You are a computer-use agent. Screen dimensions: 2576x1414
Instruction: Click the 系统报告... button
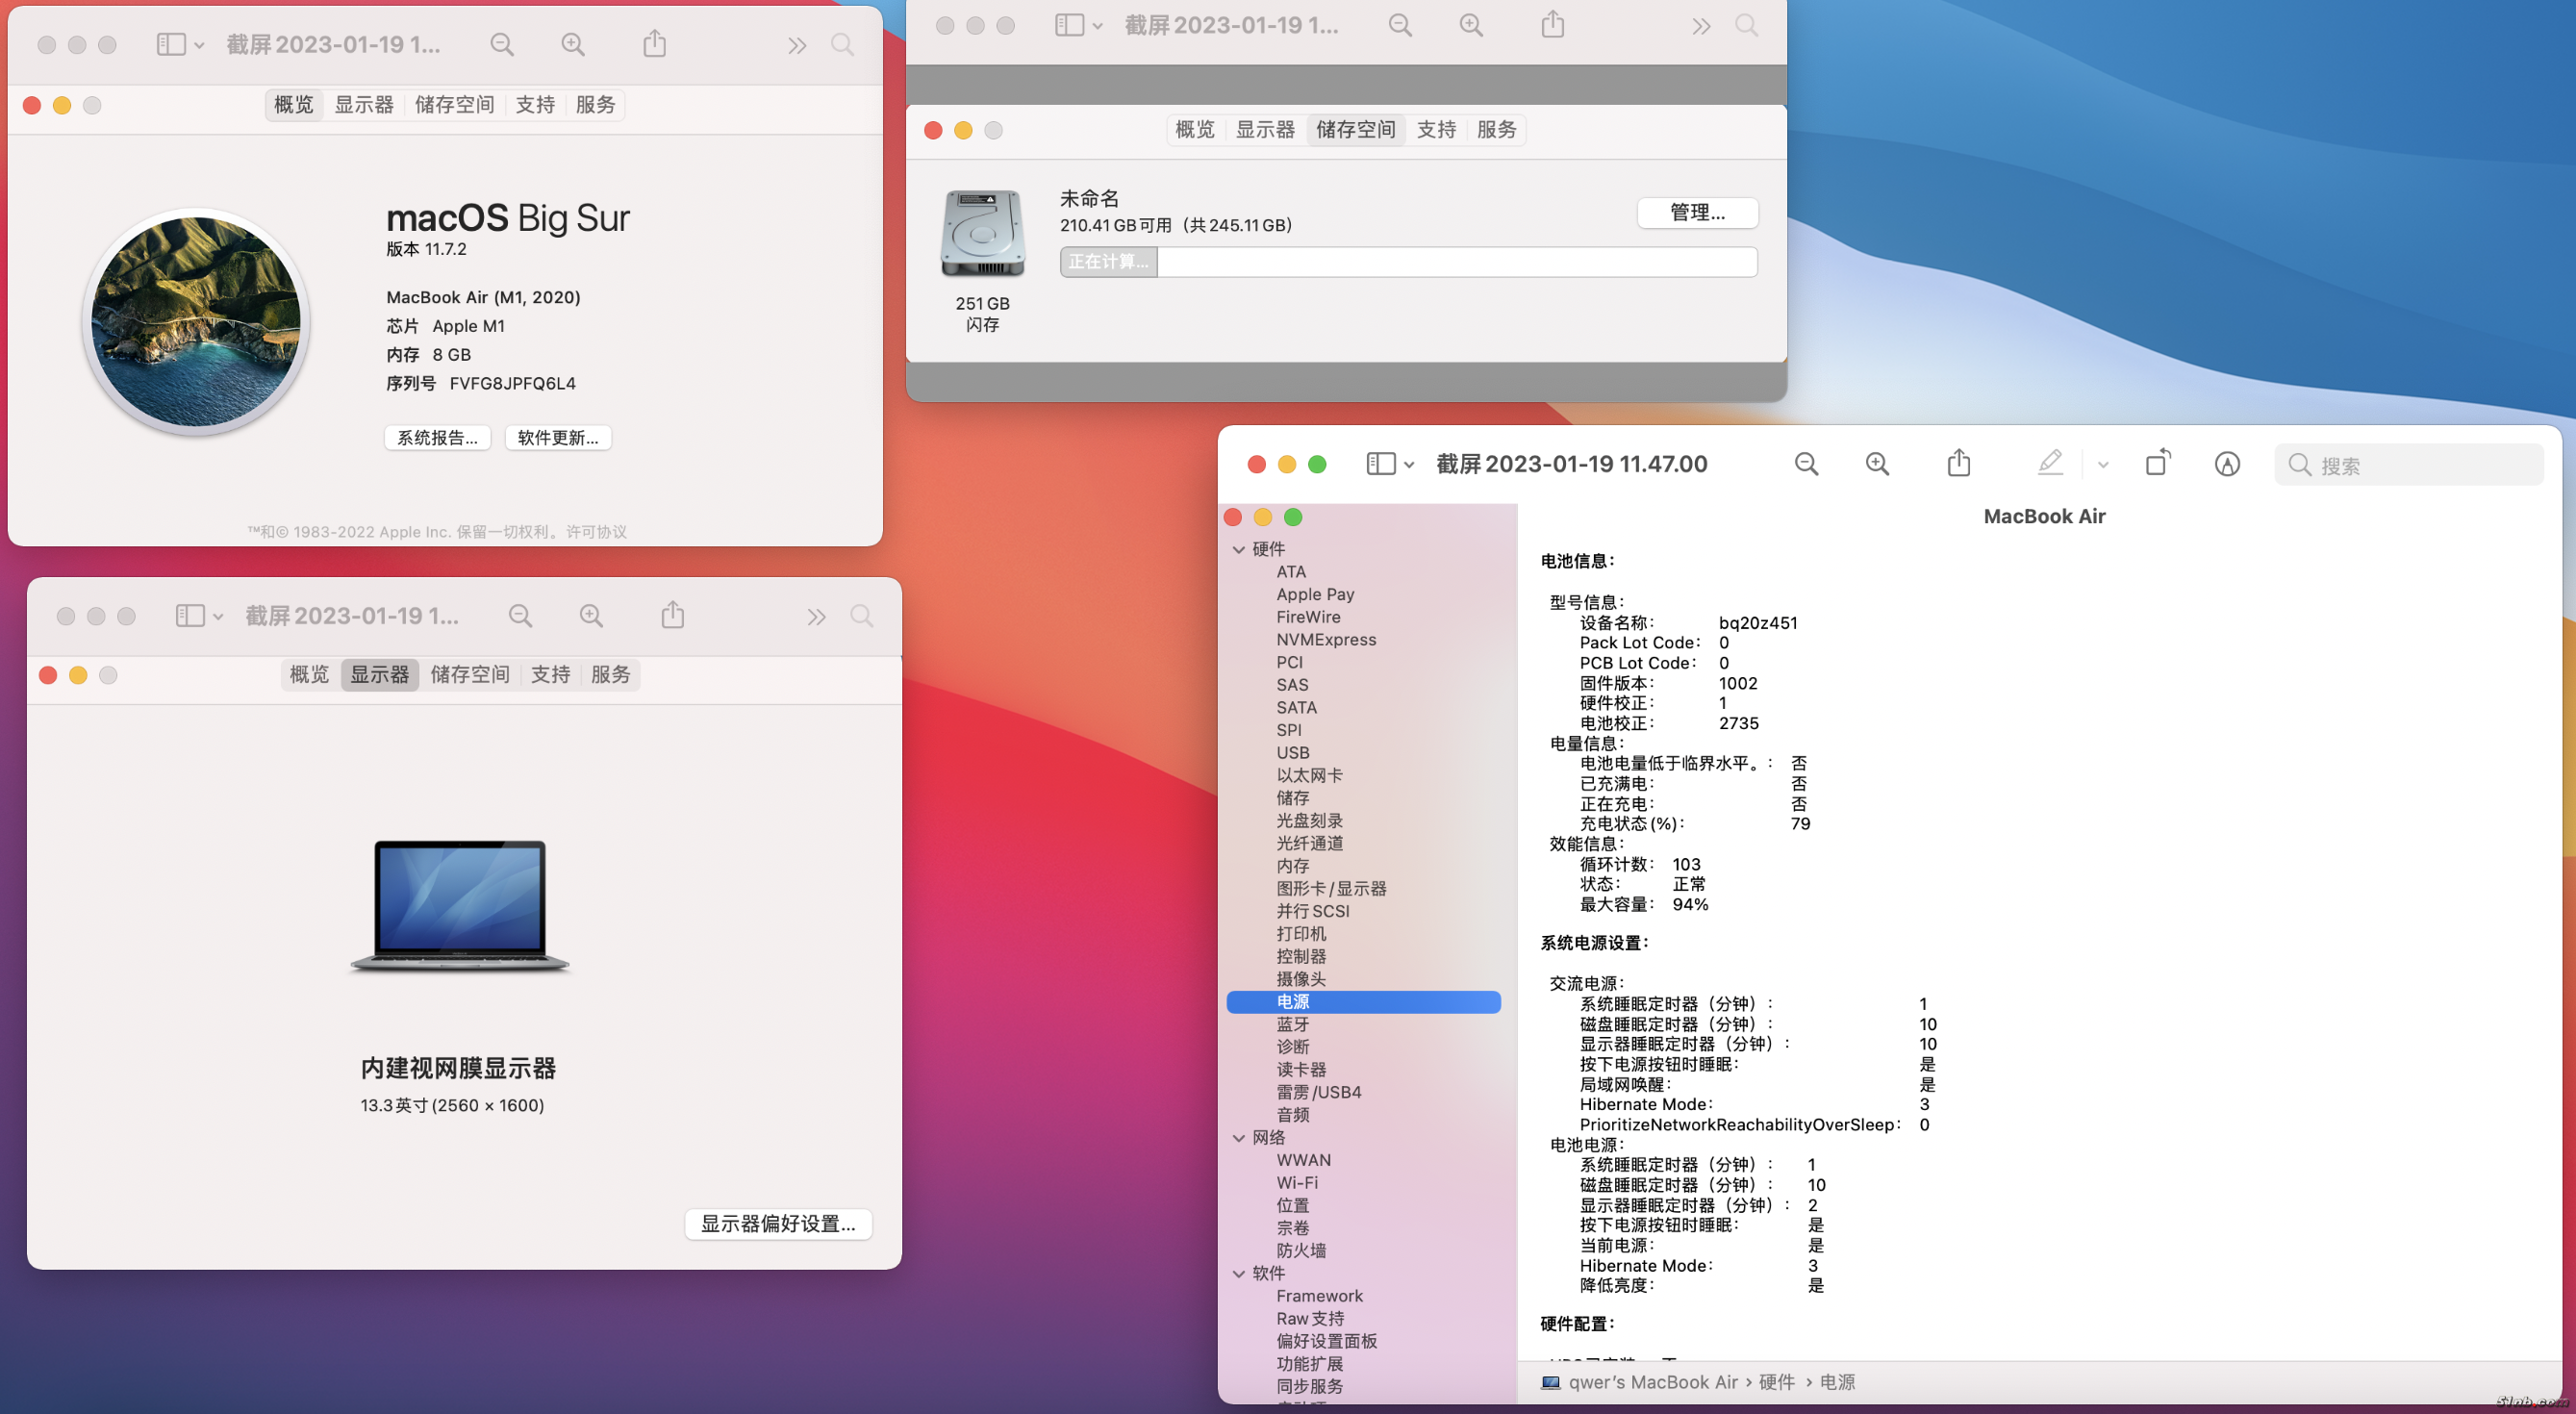(x=437, y=438)
